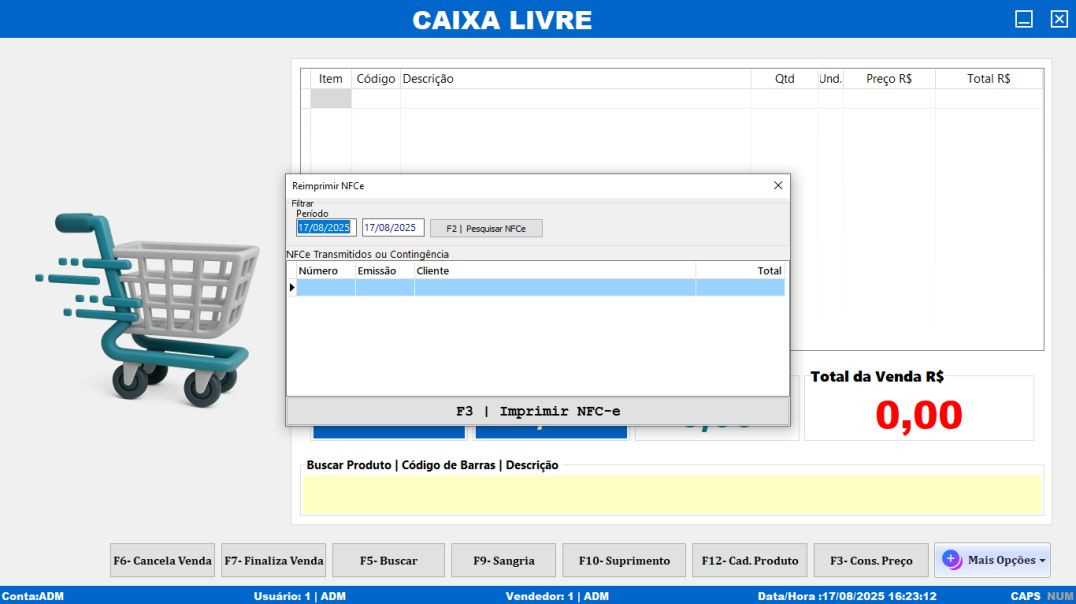Click F3 Imprimir NFC-e button
The image size is (1076, 604).
(x=538, y=411)
